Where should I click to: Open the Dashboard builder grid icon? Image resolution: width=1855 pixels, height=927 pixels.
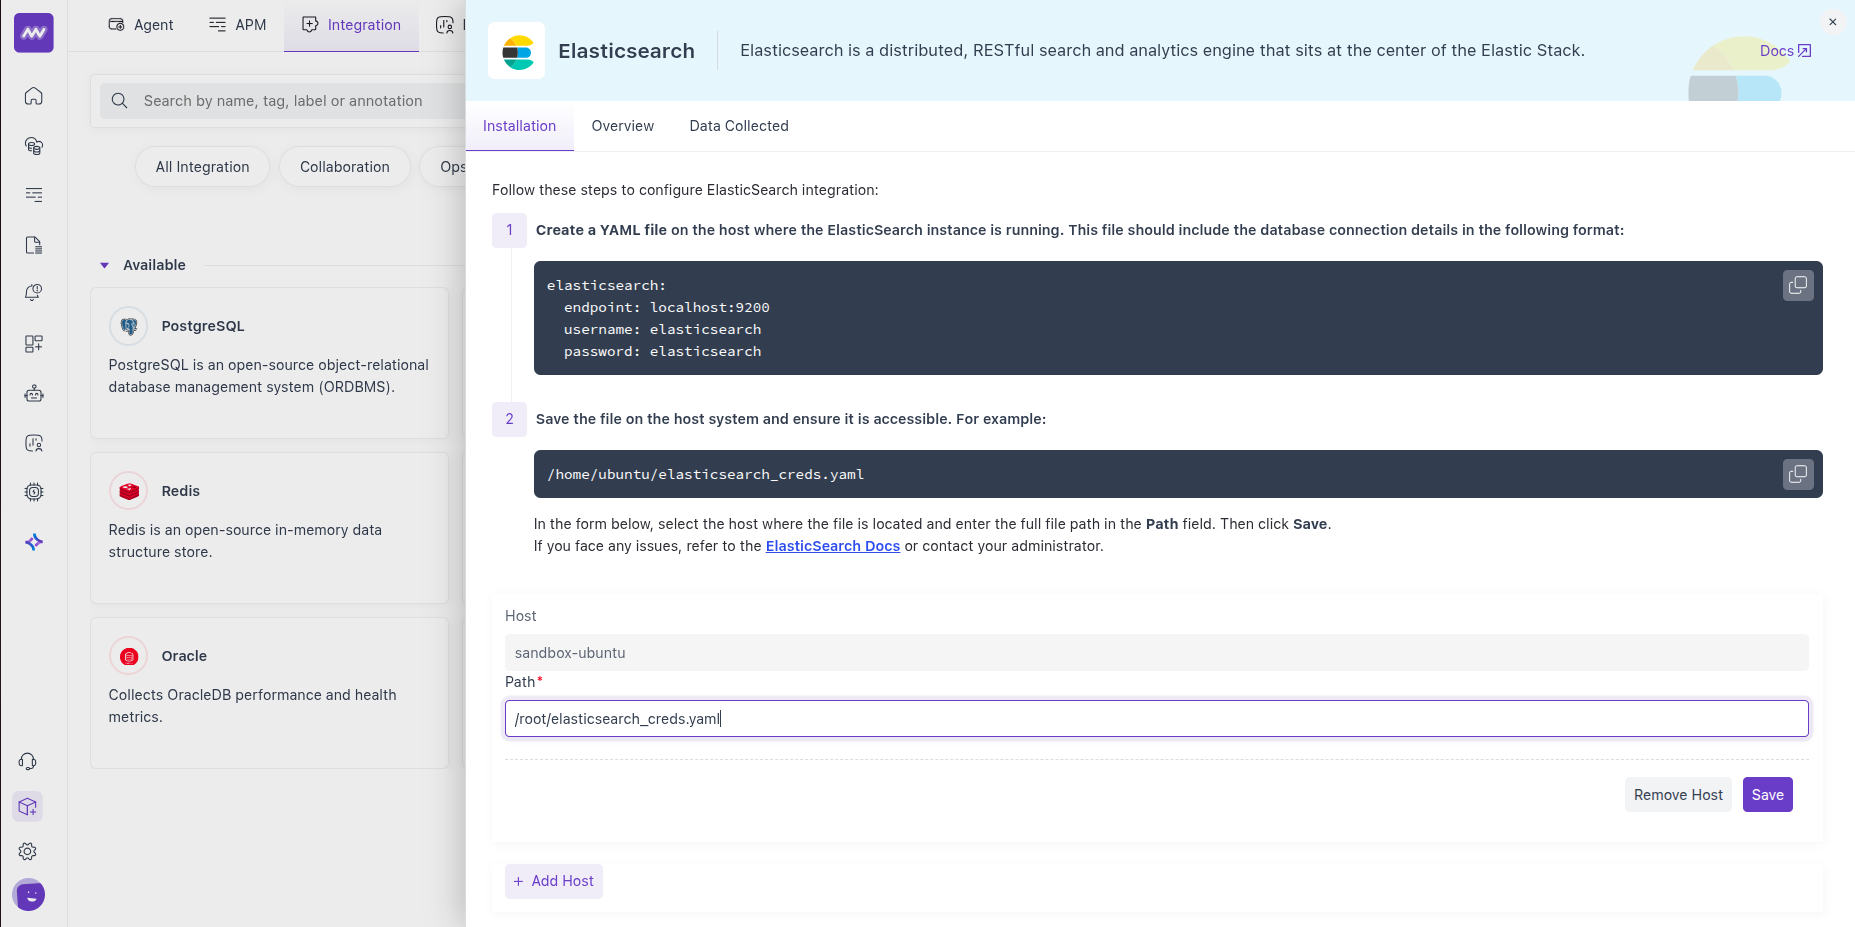point(33,343)
